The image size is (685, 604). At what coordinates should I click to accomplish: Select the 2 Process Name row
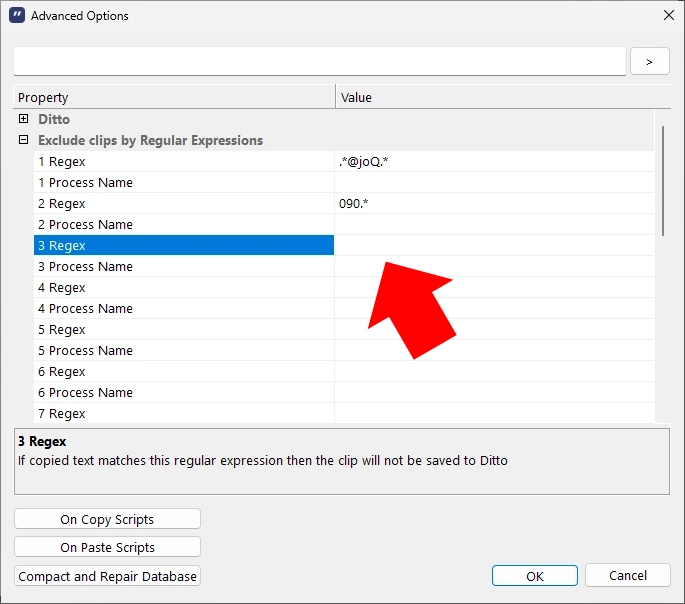pos(183,224)
